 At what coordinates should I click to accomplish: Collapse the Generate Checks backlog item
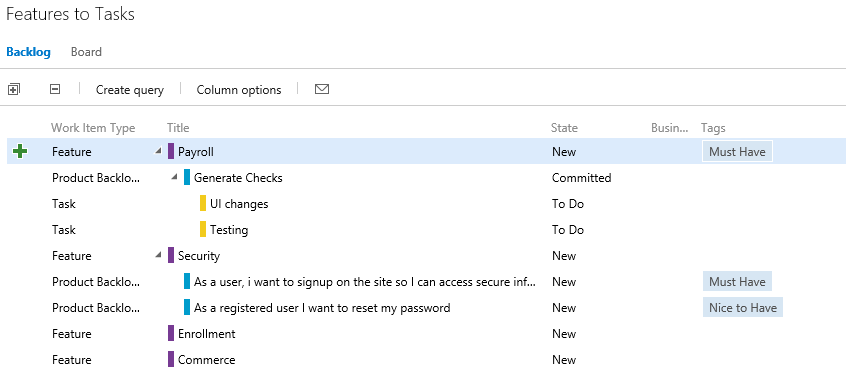174,177
